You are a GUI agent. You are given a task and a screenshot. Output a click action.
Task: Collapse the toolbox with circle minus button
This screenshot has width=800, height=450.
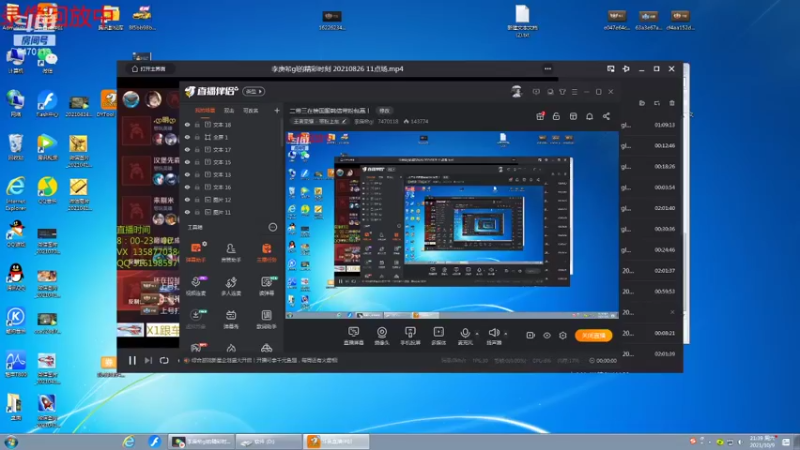click(272, 228)
